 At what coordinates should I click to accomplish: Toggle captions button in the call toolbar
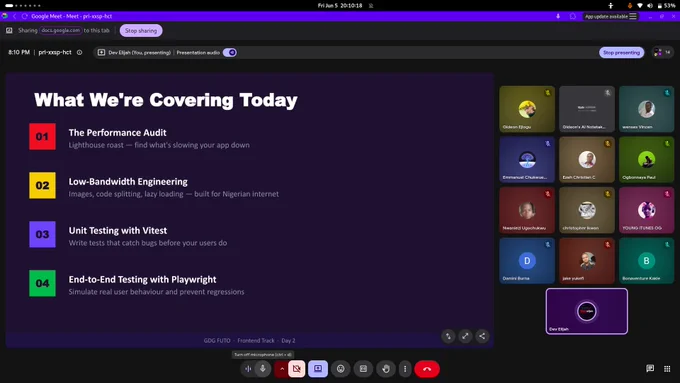click(x=363, y=369)
